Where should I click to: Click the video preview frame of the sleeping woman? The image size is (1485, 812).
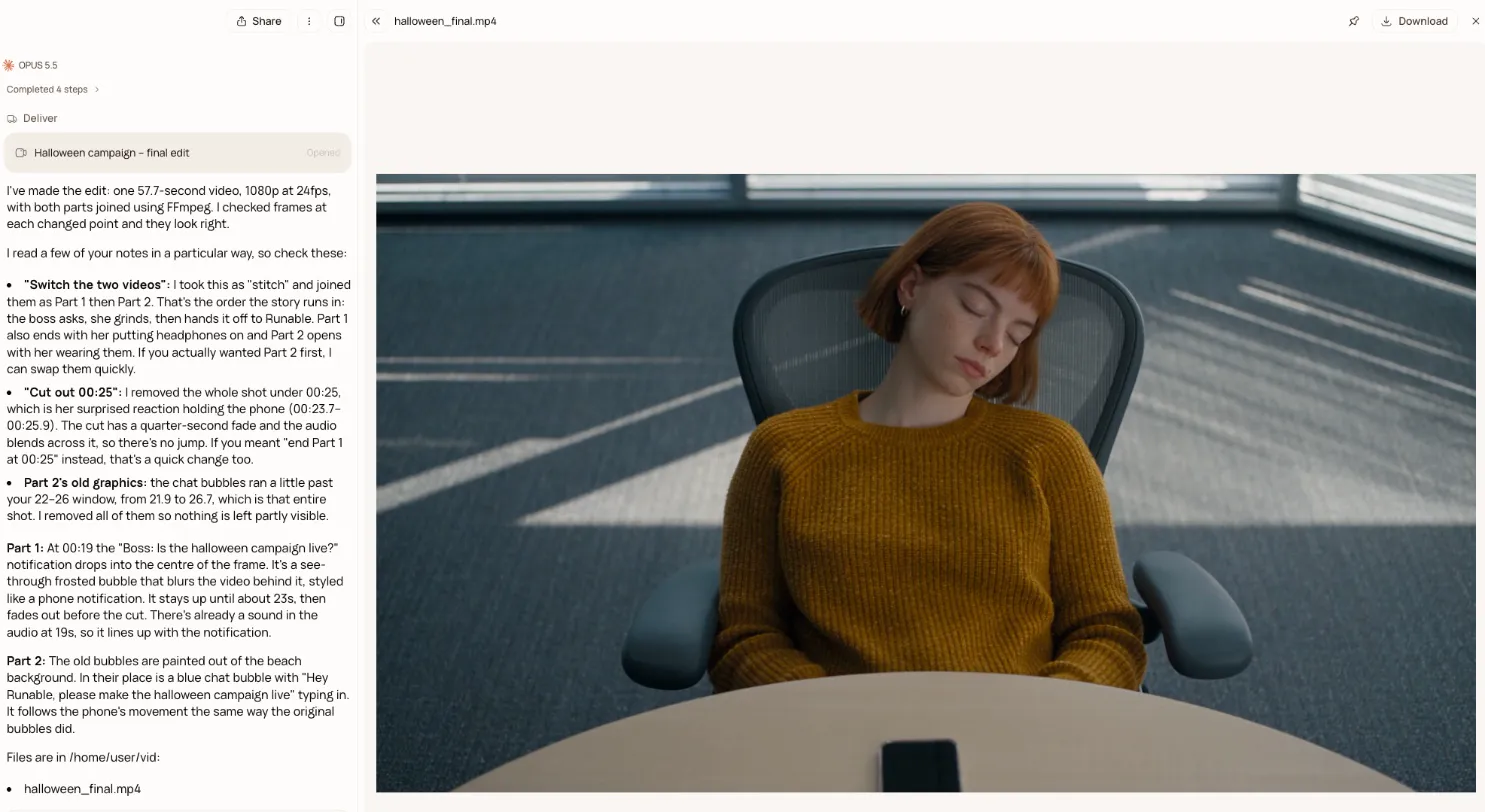click(925, 483)
